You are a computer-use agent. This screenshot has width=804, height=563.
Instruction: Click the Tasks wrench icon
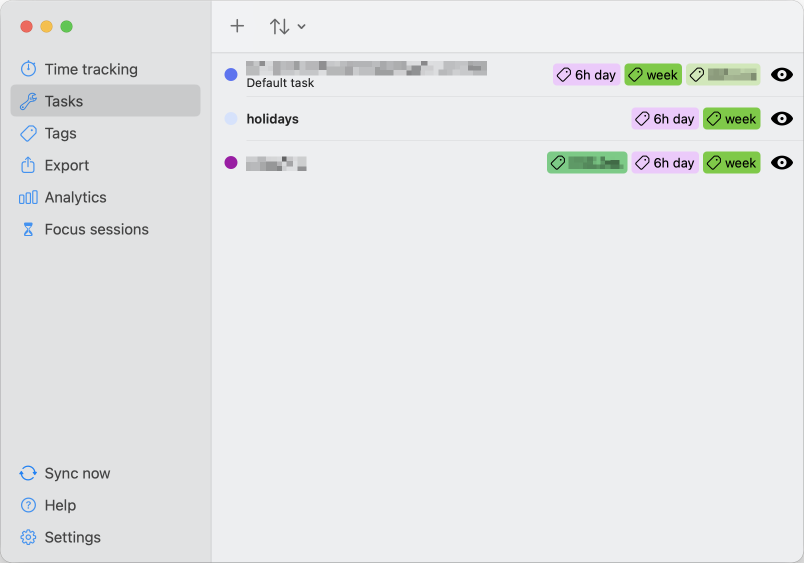click(28, 101)
